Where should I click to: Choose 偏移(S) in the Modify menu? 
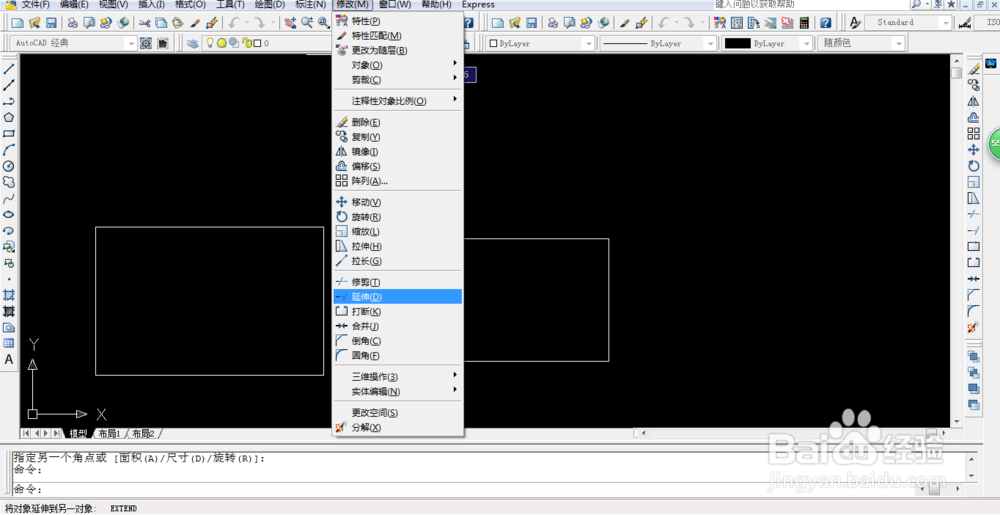398,166
